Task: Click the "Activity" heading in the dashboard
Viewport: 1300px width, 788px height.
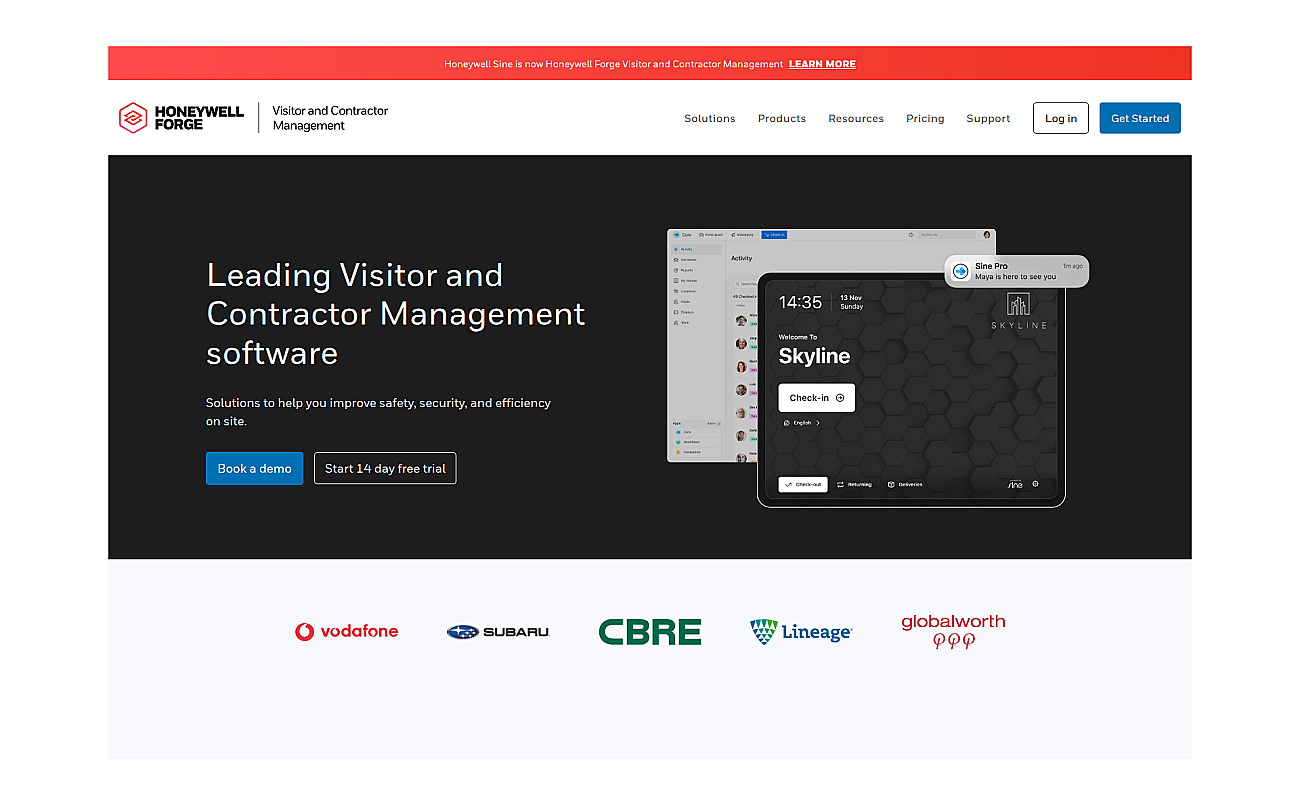Action: point(742,259)
